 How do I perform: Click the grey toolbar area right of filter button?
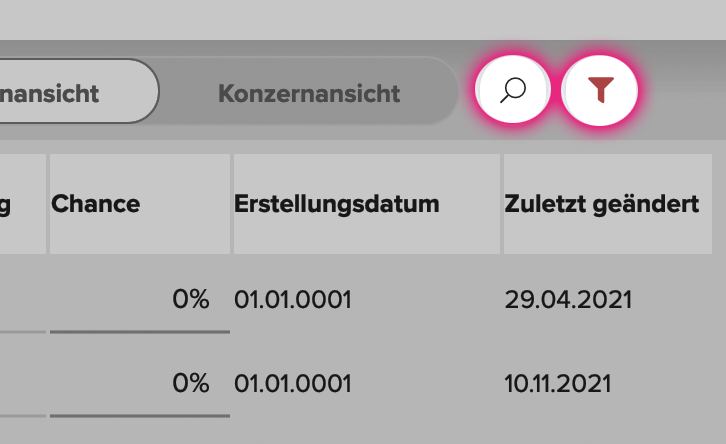683,90
